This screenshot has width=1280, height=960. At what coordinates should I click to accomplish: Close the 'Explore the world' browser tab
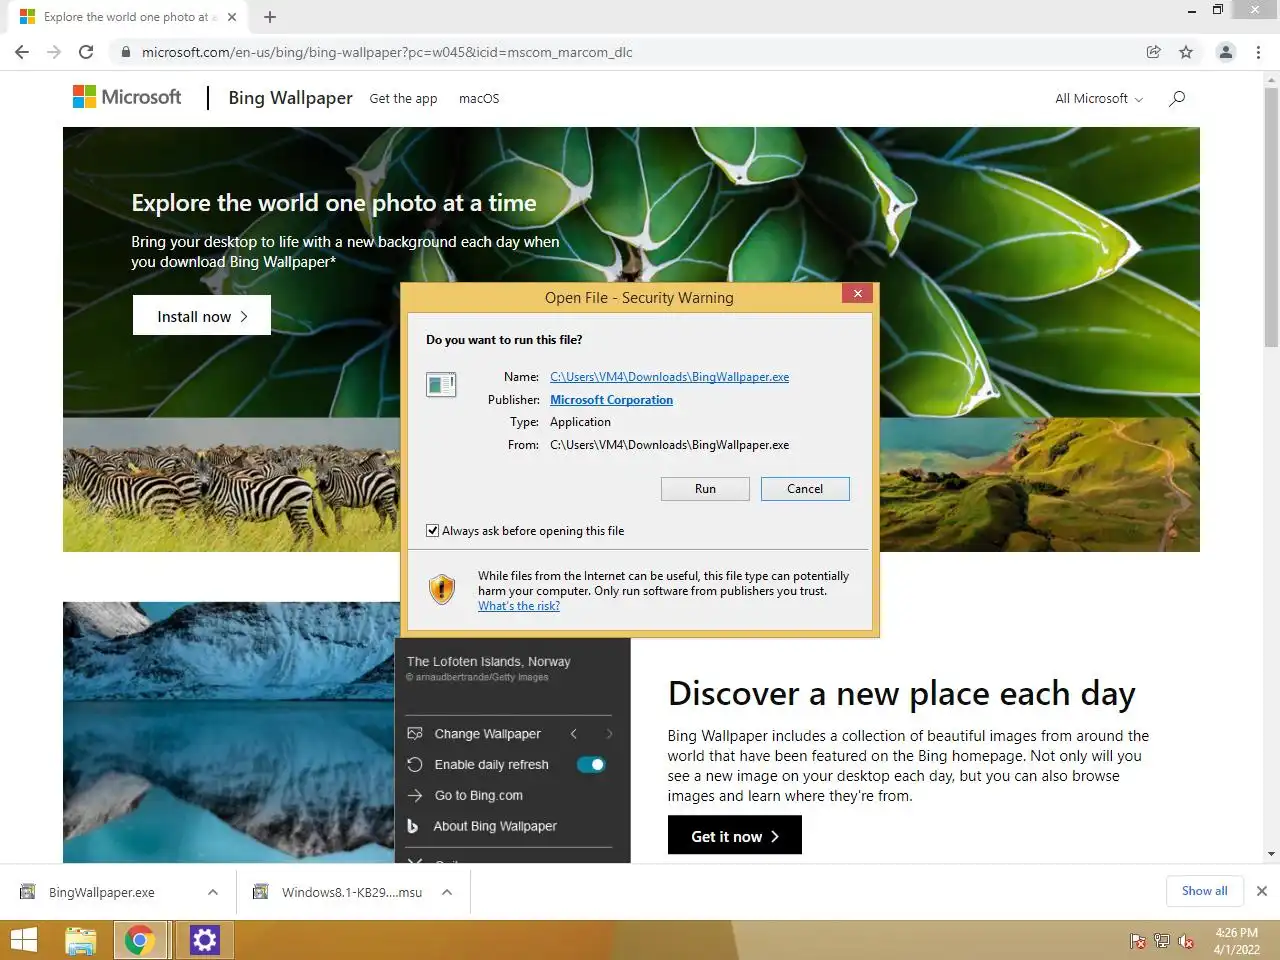click(x=232, y=17)
